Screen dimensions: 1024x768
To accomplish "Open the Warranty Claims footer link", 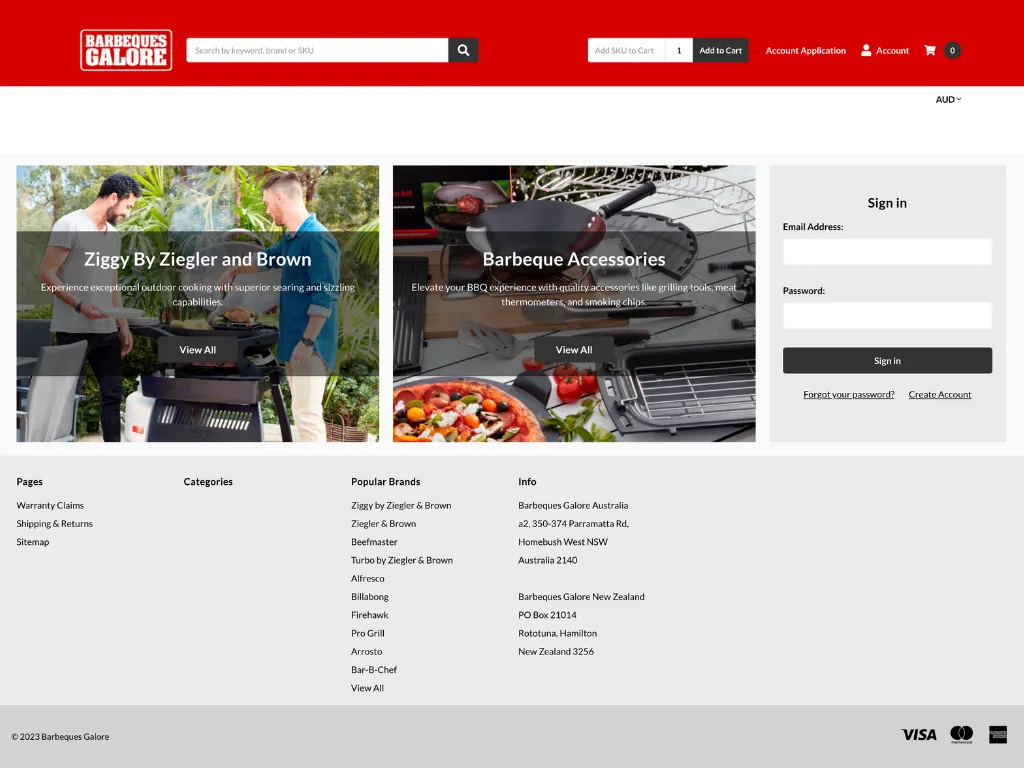I will pyautogui.click(x=50, y=506).
